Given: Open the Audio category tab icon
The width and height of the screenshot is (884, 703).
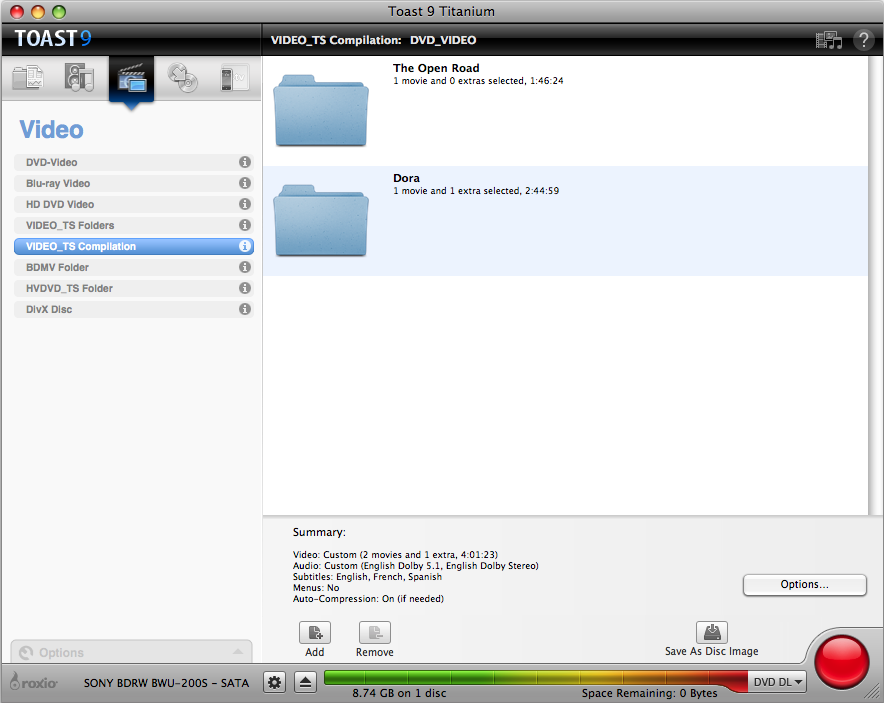Looking at the screenshot, I should click(x=79, y=78).
